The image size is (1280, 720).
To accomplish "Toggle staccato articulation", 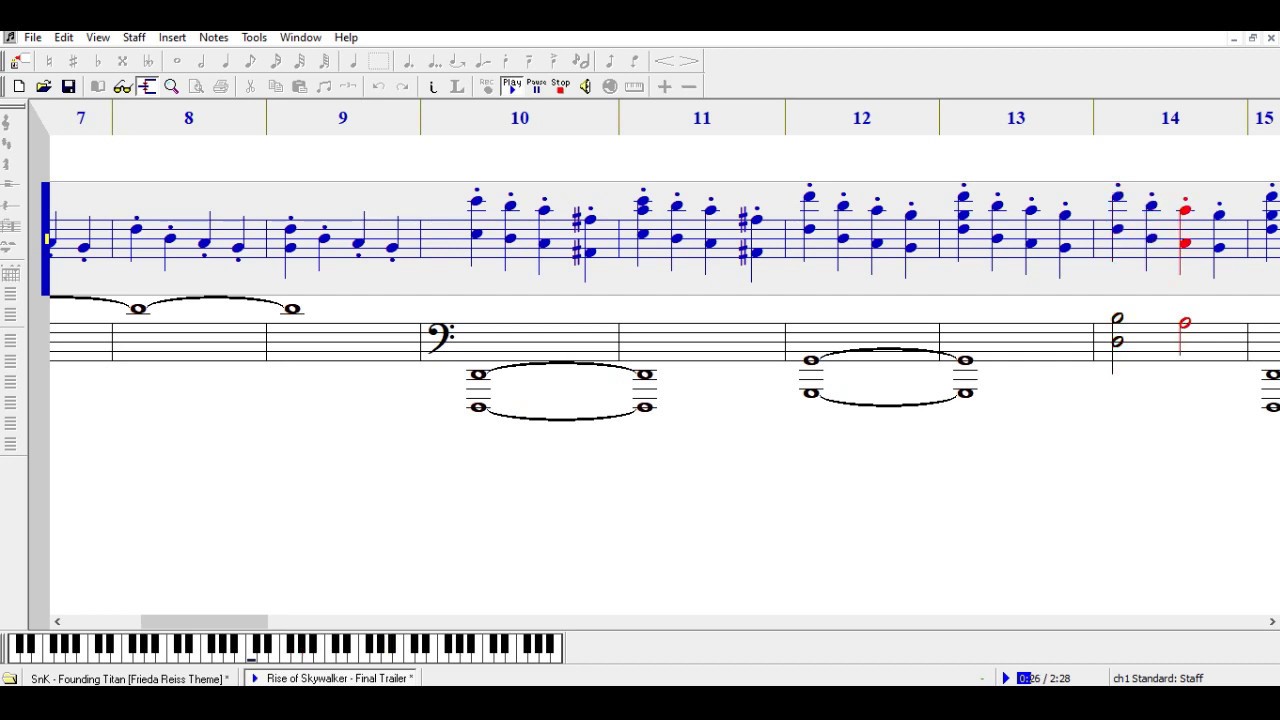I will [x=506, y=61].
